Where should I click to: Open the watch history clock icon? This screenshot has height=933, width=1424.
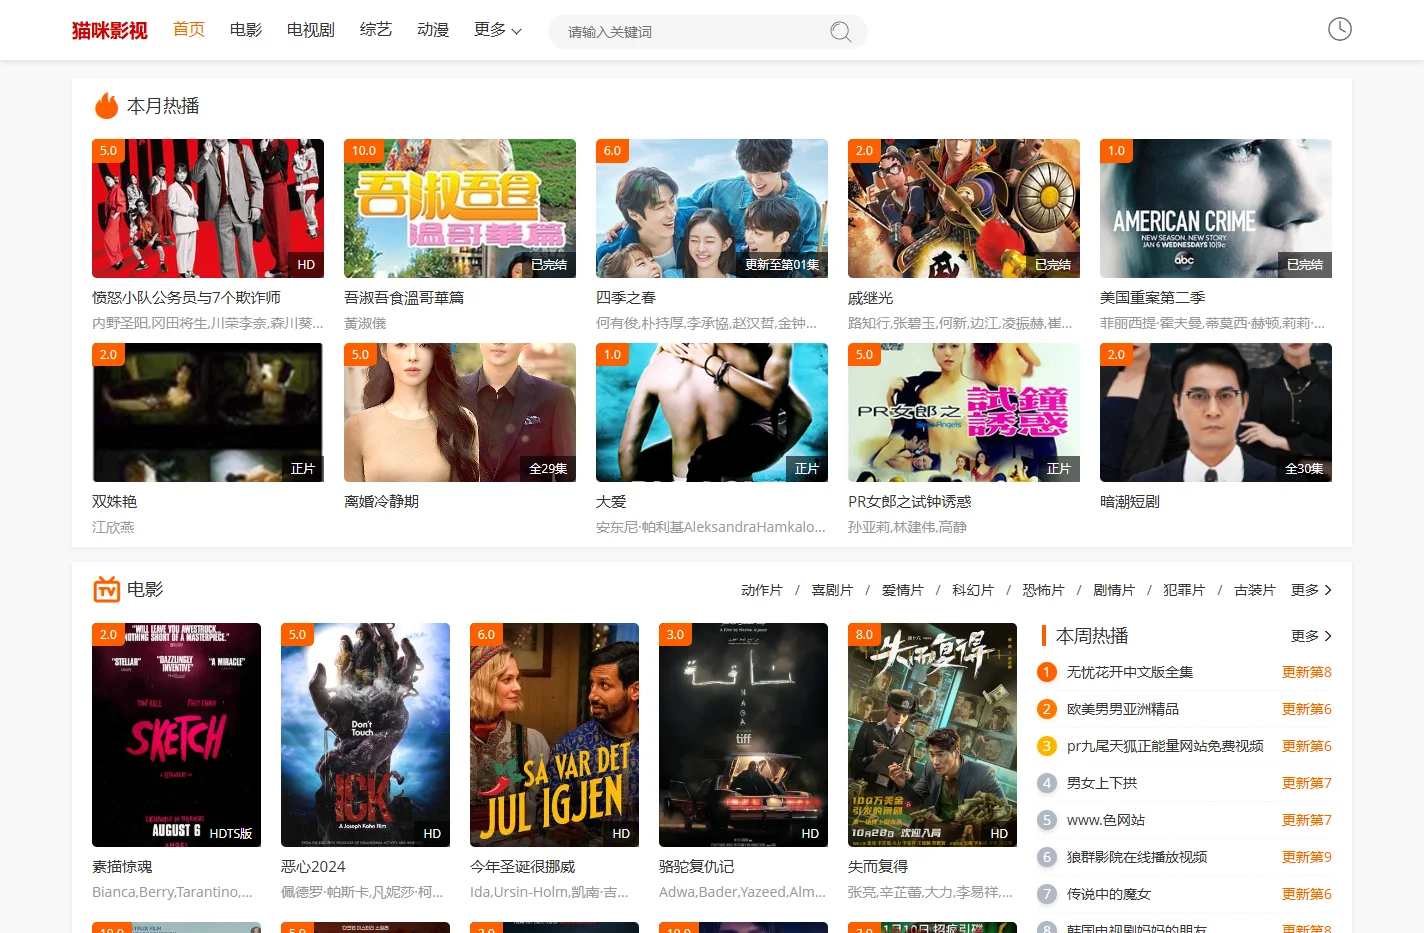[1339, 29]
